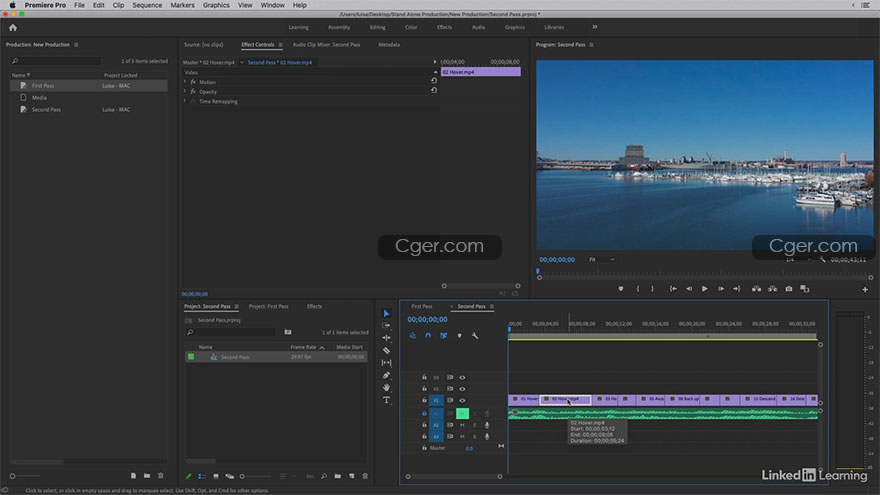Add a marker in the timeline header
The height and width of the screenshot is (495, 880).
pos(459,336)
